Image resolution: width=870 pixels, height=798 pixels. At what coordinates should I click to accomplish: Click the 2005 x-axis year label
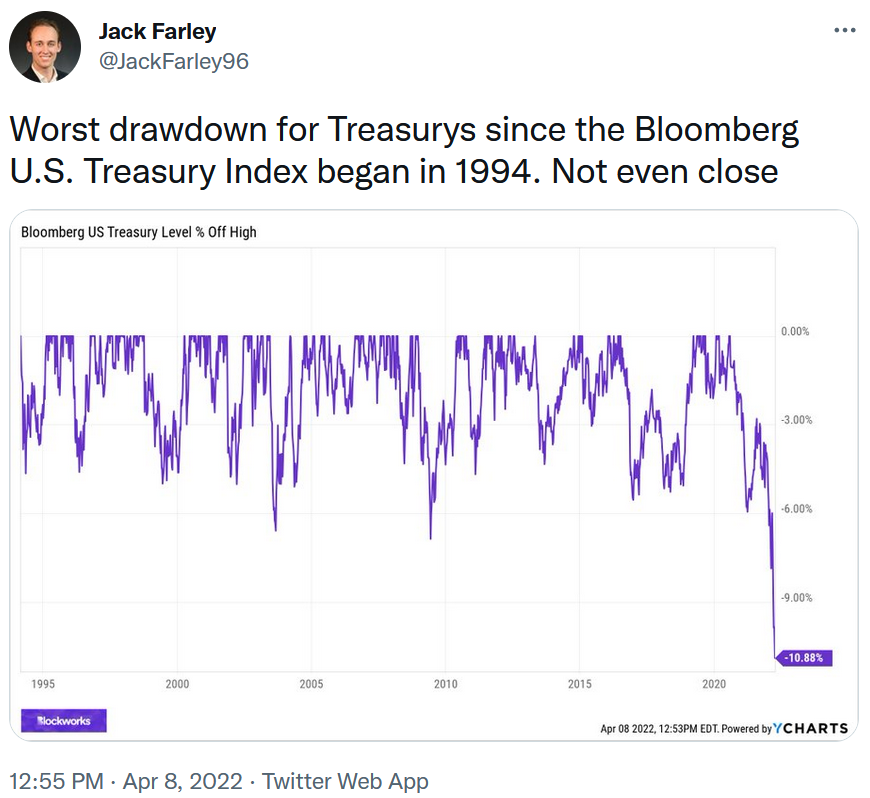[311, 684]
